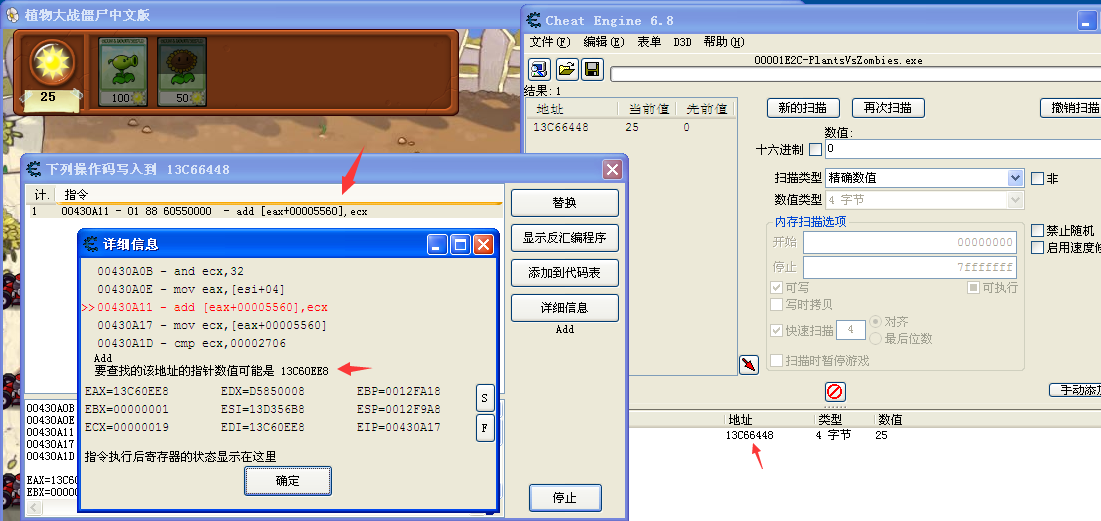The width and height of the screenshot is (1101, 521).
Task: Click the 撤销扫描 button
Action: click(1071, 108)
